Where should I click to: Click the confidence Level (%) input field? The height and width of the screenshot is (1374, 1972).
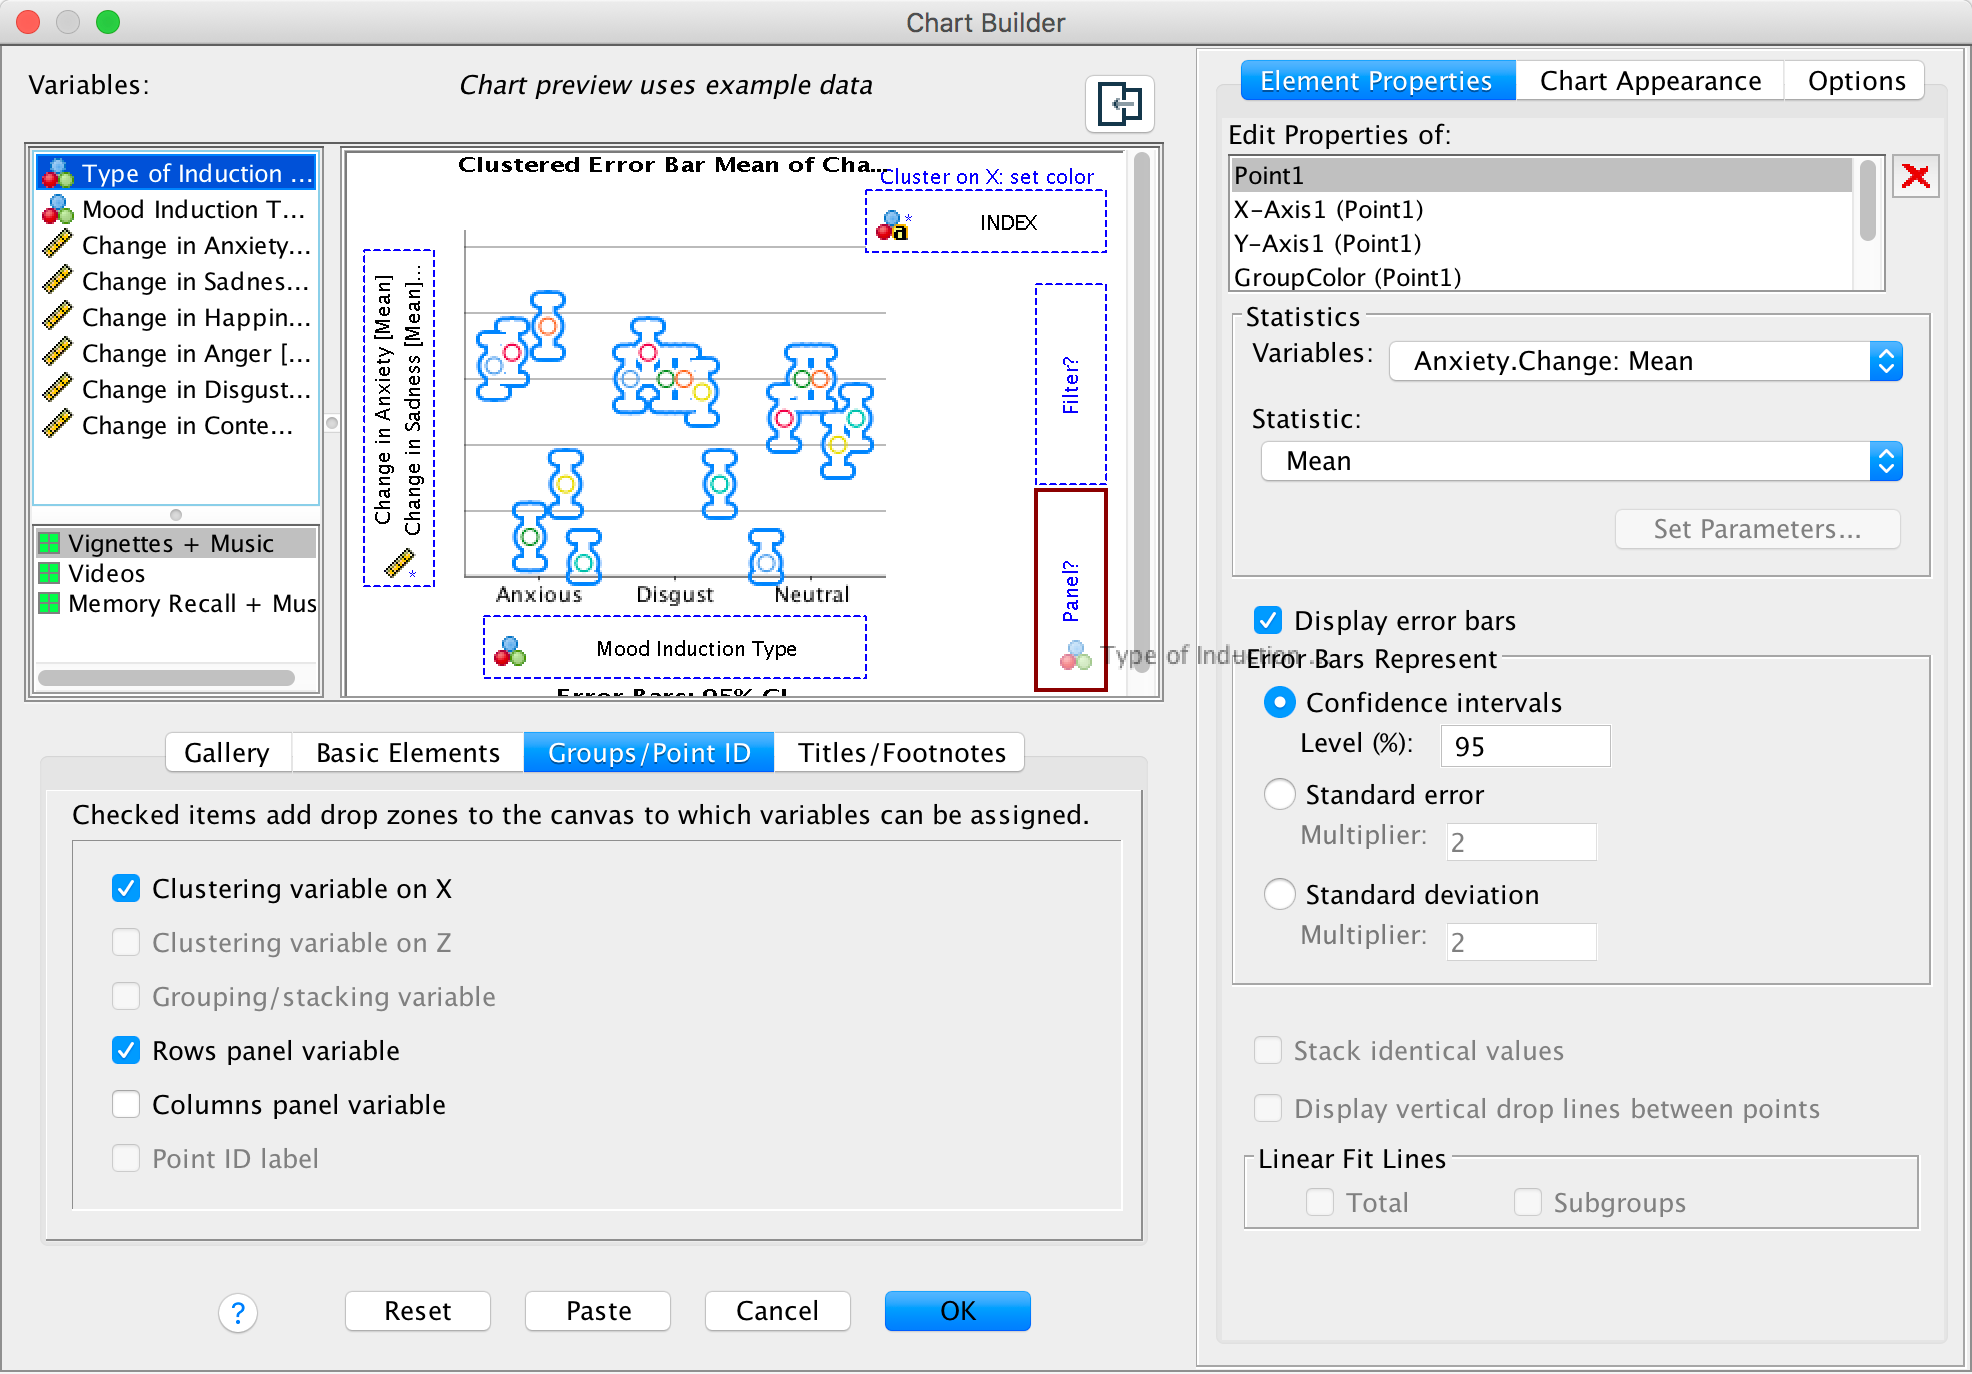(1524, 746)
